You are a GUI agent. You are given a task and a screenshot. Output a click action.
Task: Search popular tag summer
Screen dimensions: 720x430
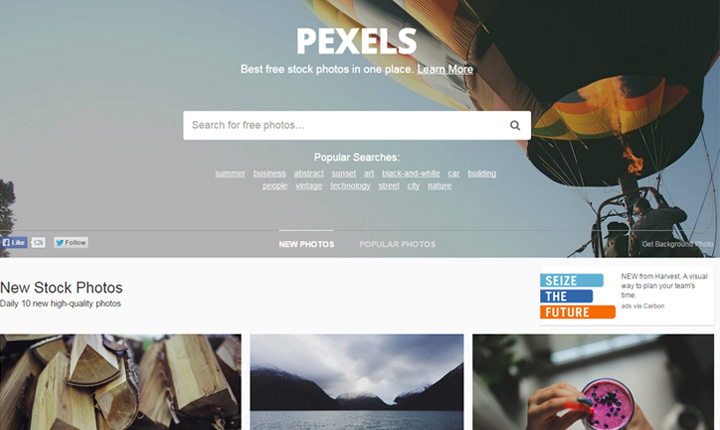point(230,174)
